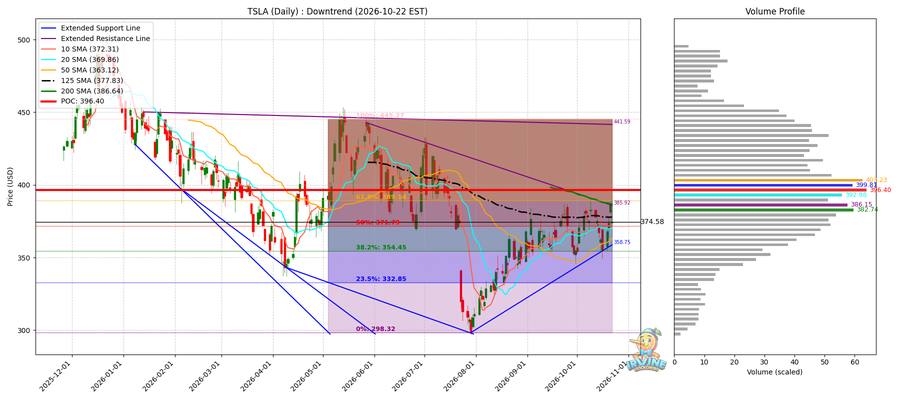The width and height of the screenshot is (900, 400).
Task: Click the 125 SMA (377.83) legend entry
Action: 80,80
